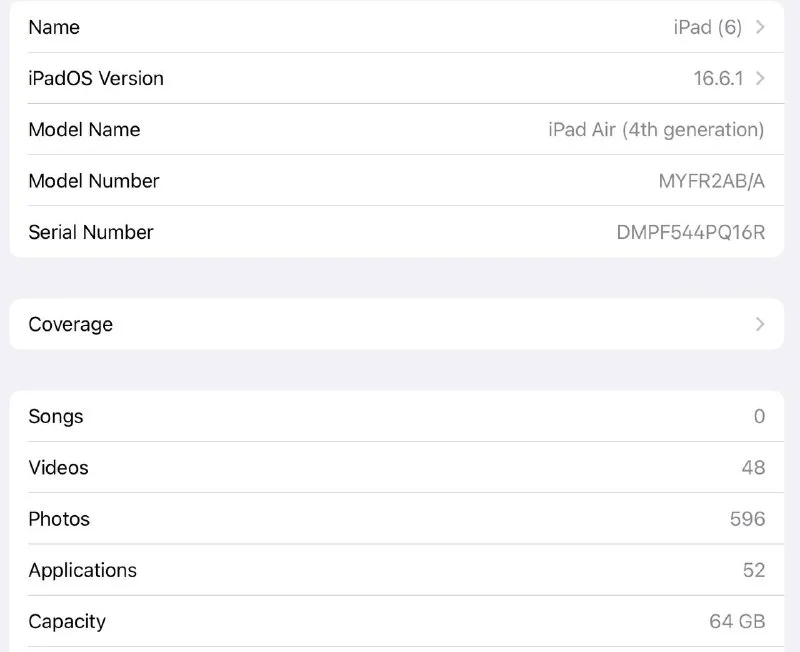
Task: Open the Coverage label
Action: pyautogui.click(x=70, y=324)
